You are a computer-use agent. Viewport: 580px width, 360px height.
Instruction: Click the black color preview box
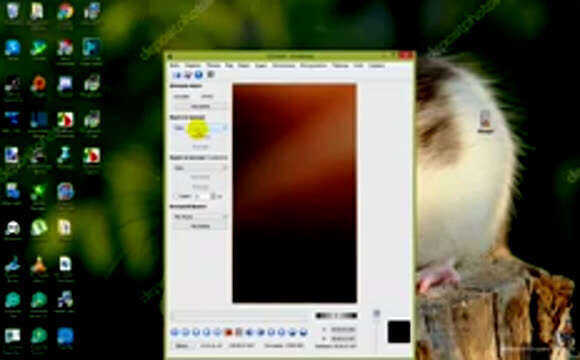[399, 332]
